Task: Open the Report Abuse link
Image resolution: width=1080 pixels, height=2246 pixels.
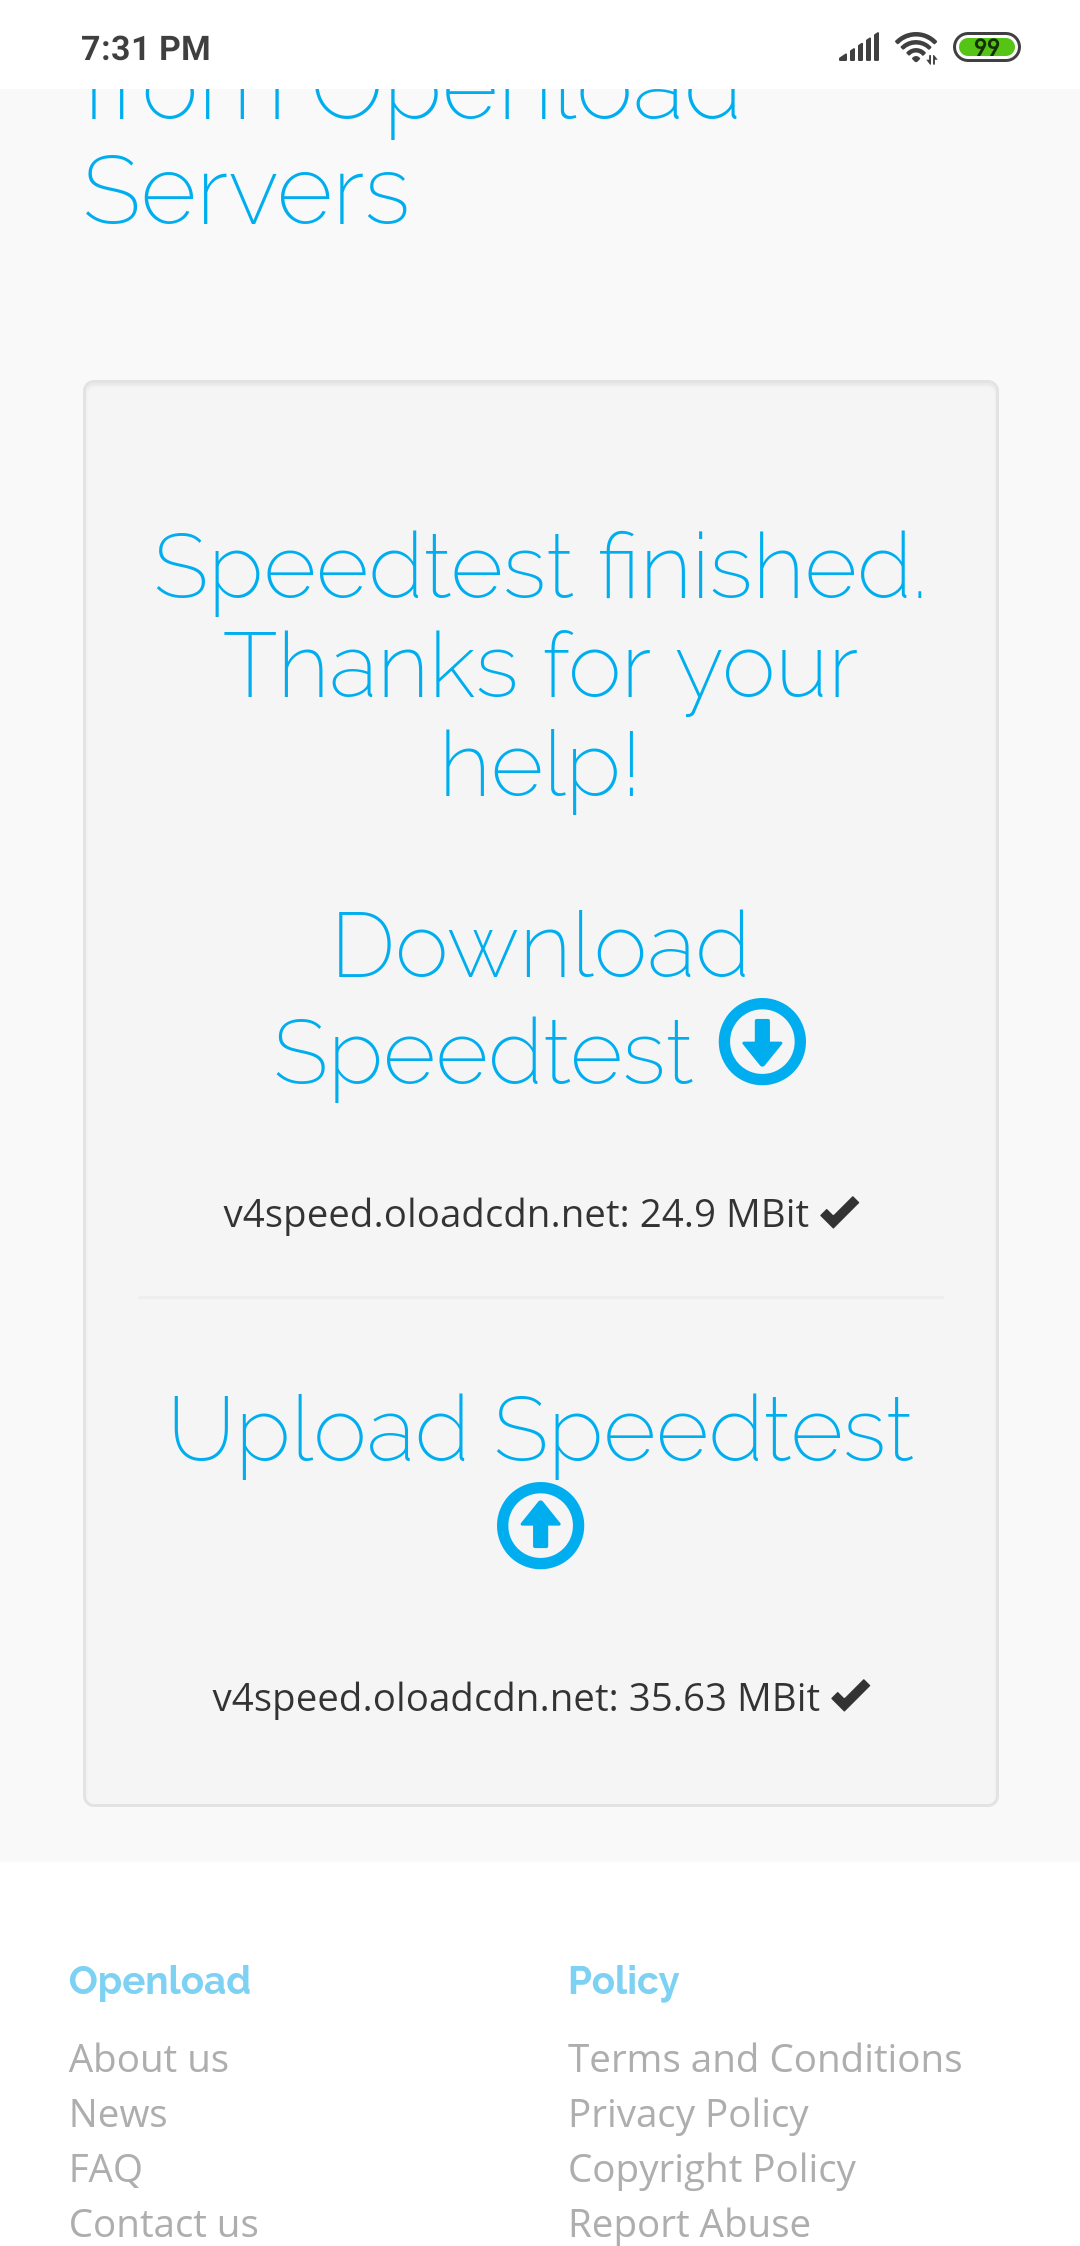Action: pyautogui.click(x=689, y=2223)
